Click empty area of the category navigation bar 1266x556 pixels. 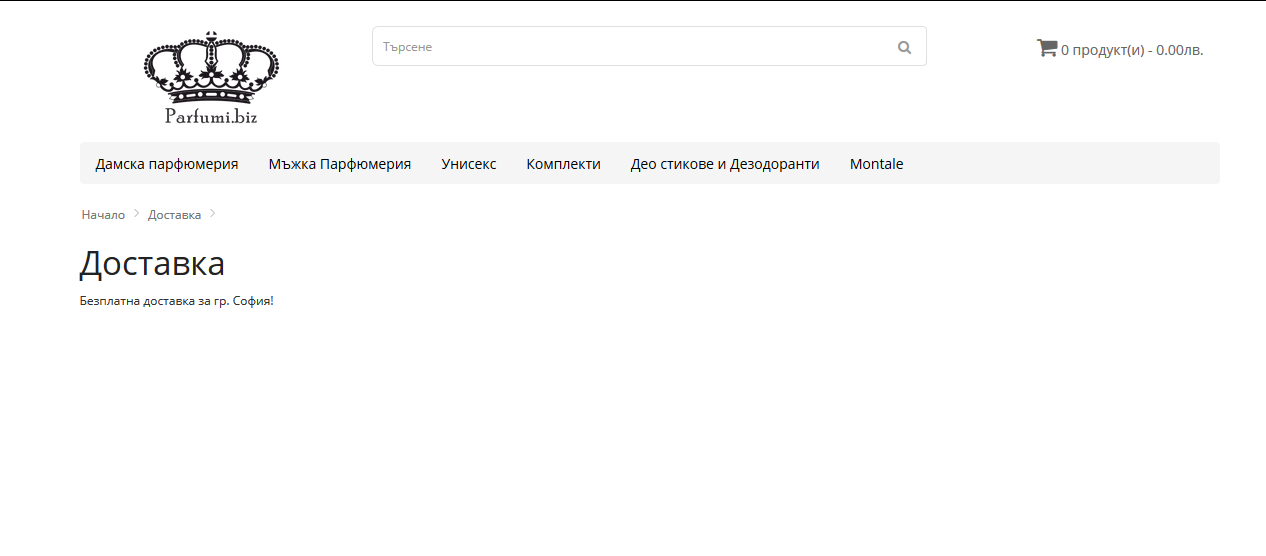pyautogui.click(x=1060, y=164)
